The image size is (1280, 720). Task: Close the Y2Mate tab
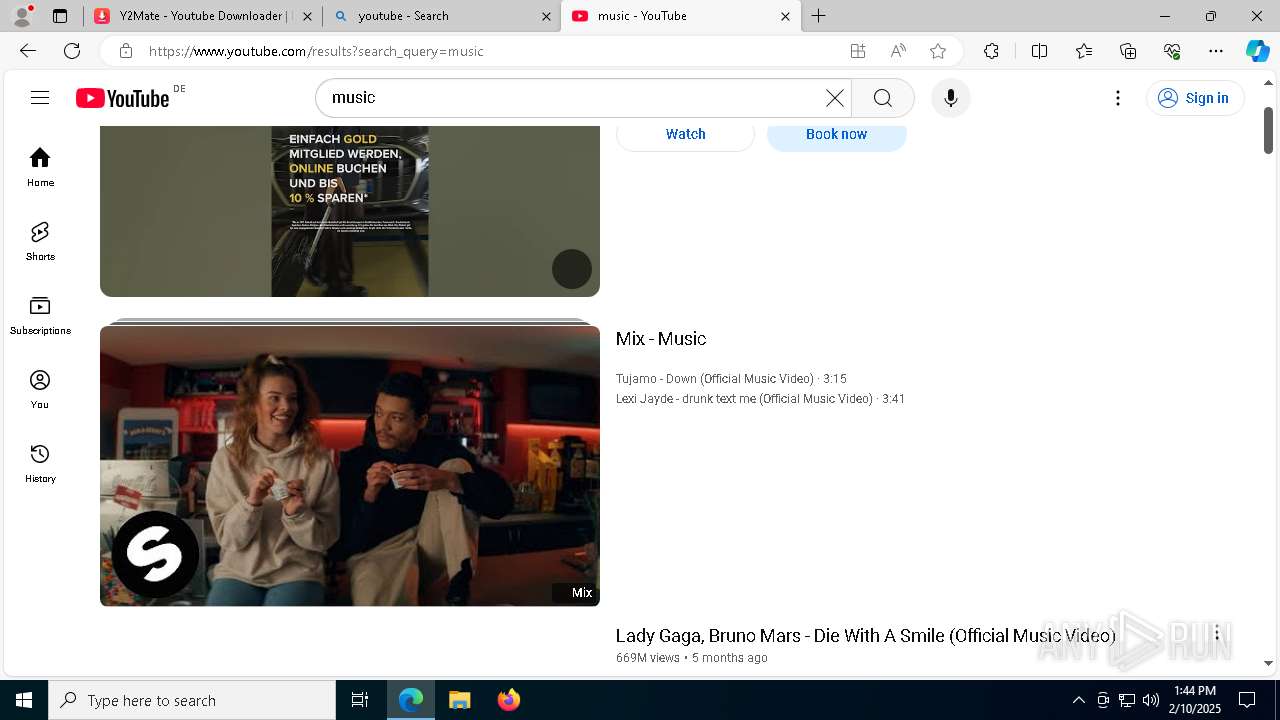coord(307,16)
